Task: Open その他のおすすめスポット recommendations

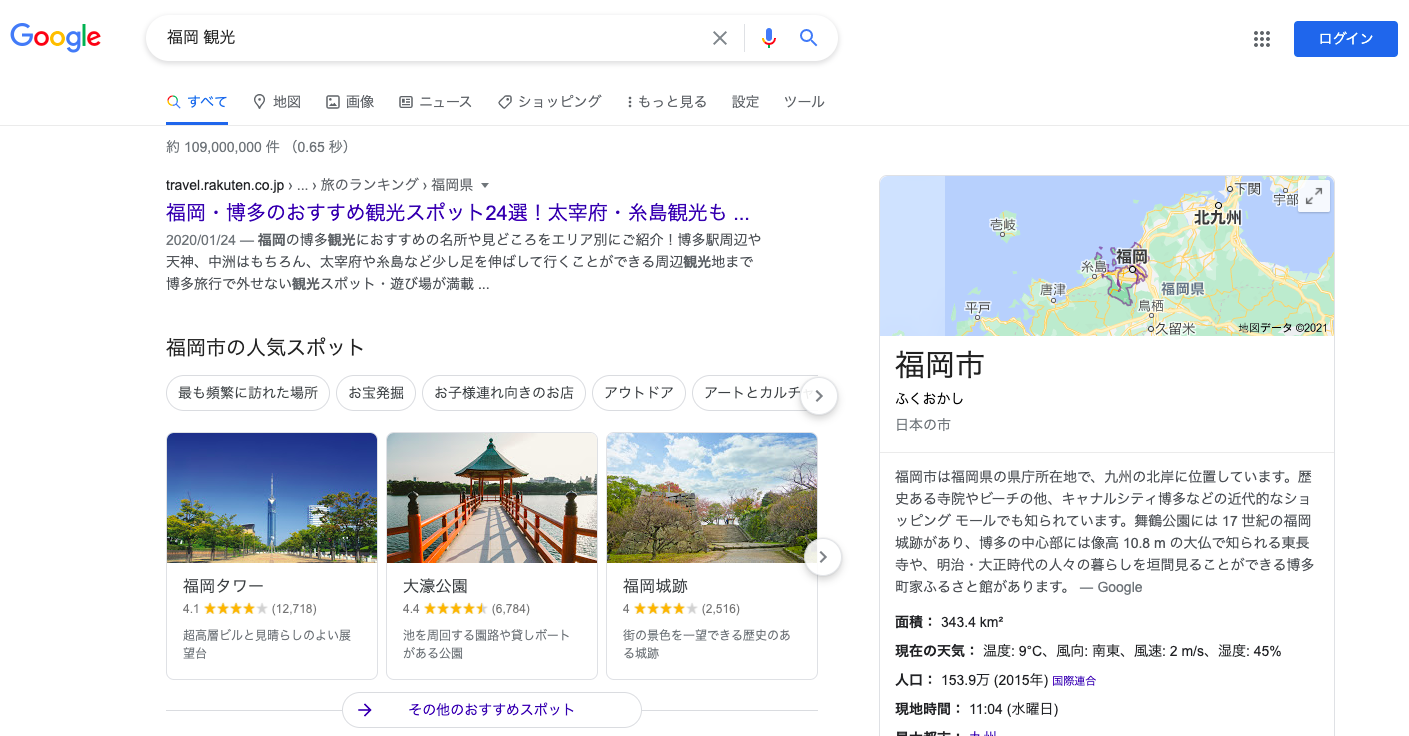Action: pos(491,709)
